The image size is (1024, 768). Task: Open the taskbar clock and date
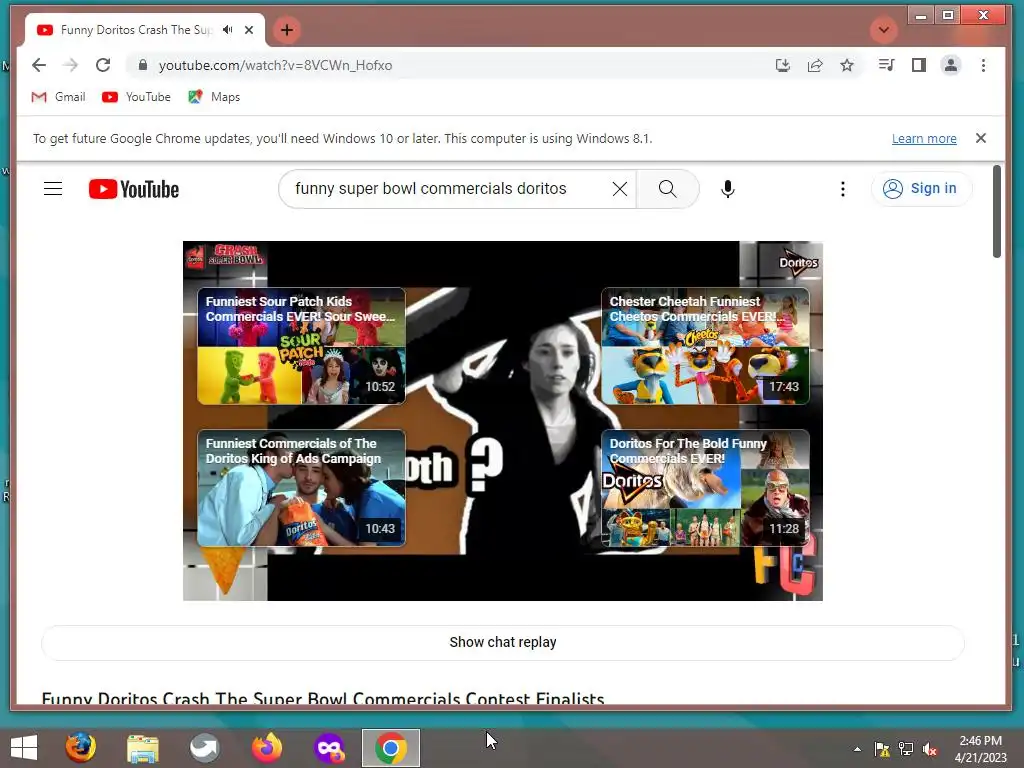click(x=980, y=749)
